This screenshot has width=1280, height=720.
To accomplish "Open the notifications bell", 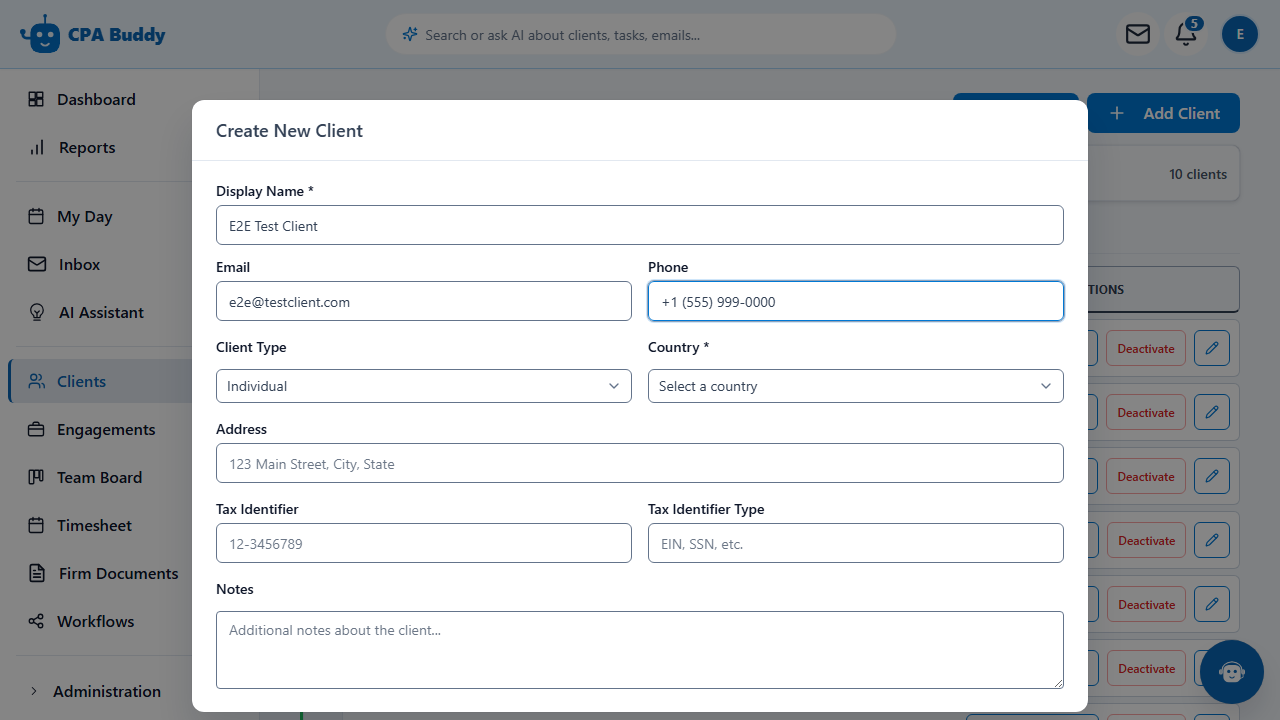I will [1186, 34].
